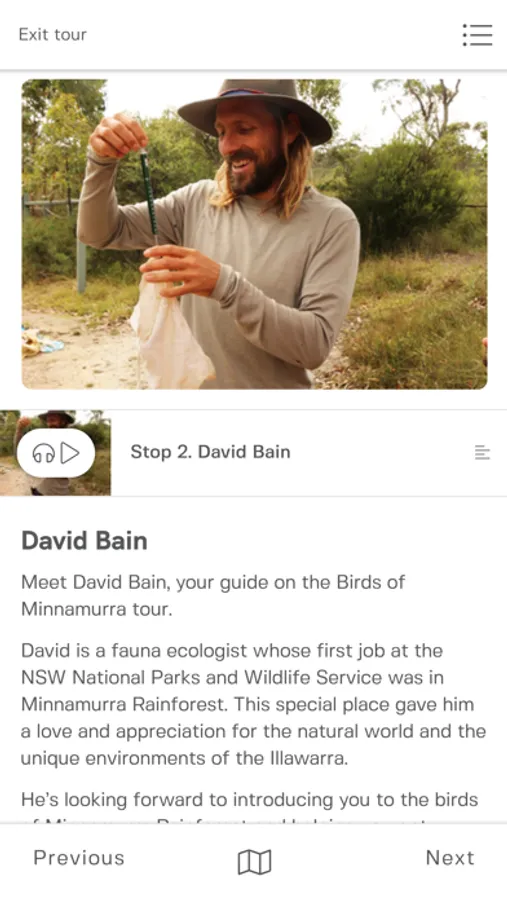Image resolution: width=507 pixels, height=900 pixels.
Task: Click the Stop 2 audio row background
Action: 253,453
